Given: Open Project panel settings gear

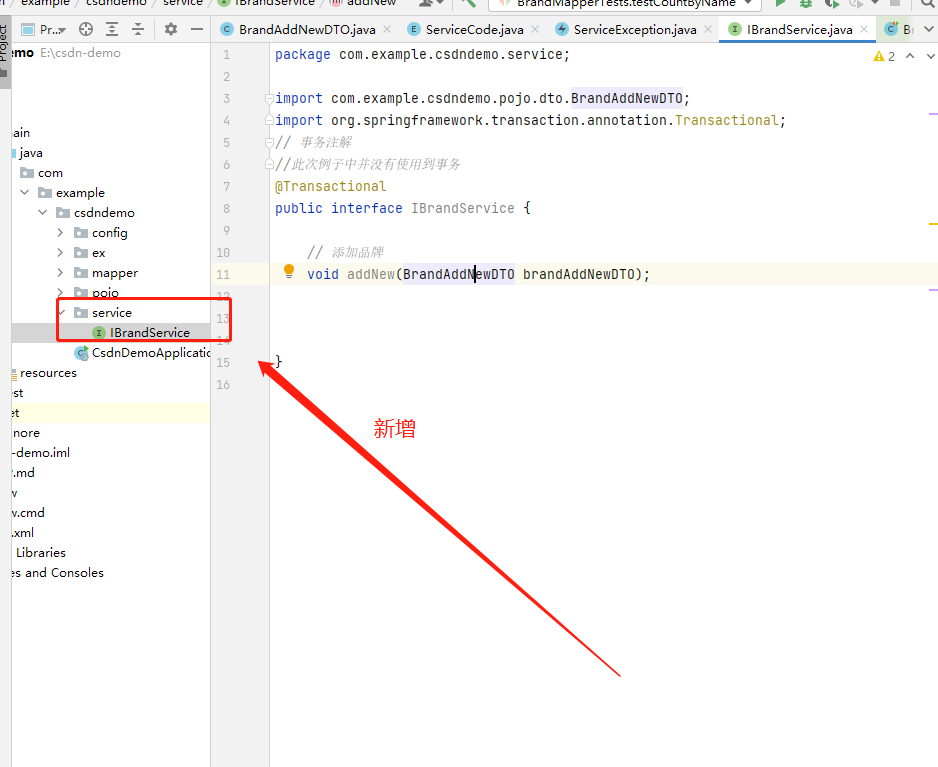Looking at the screenshot, I should (x=171, y=29).
